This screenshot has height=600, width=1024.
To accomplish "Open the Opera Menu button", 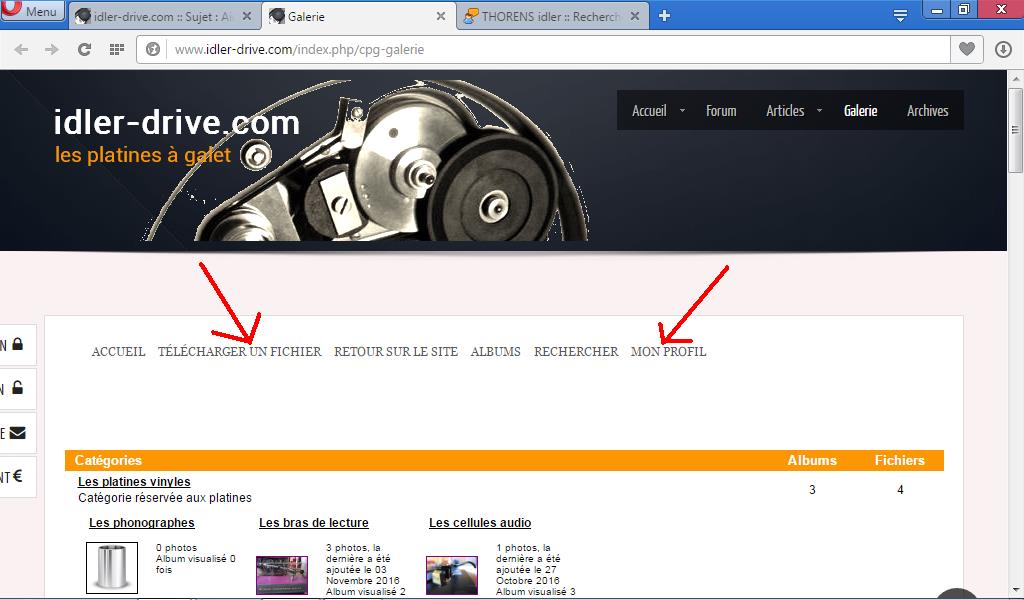I will tap(33, 12).
